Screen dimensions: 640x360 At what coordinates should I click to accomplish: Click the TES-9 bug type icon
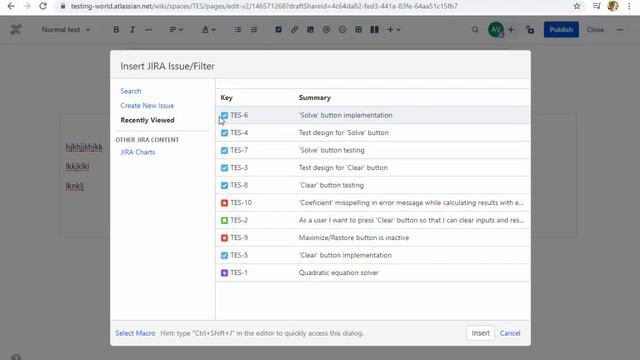pyautogui.click(x=224, y=238)
